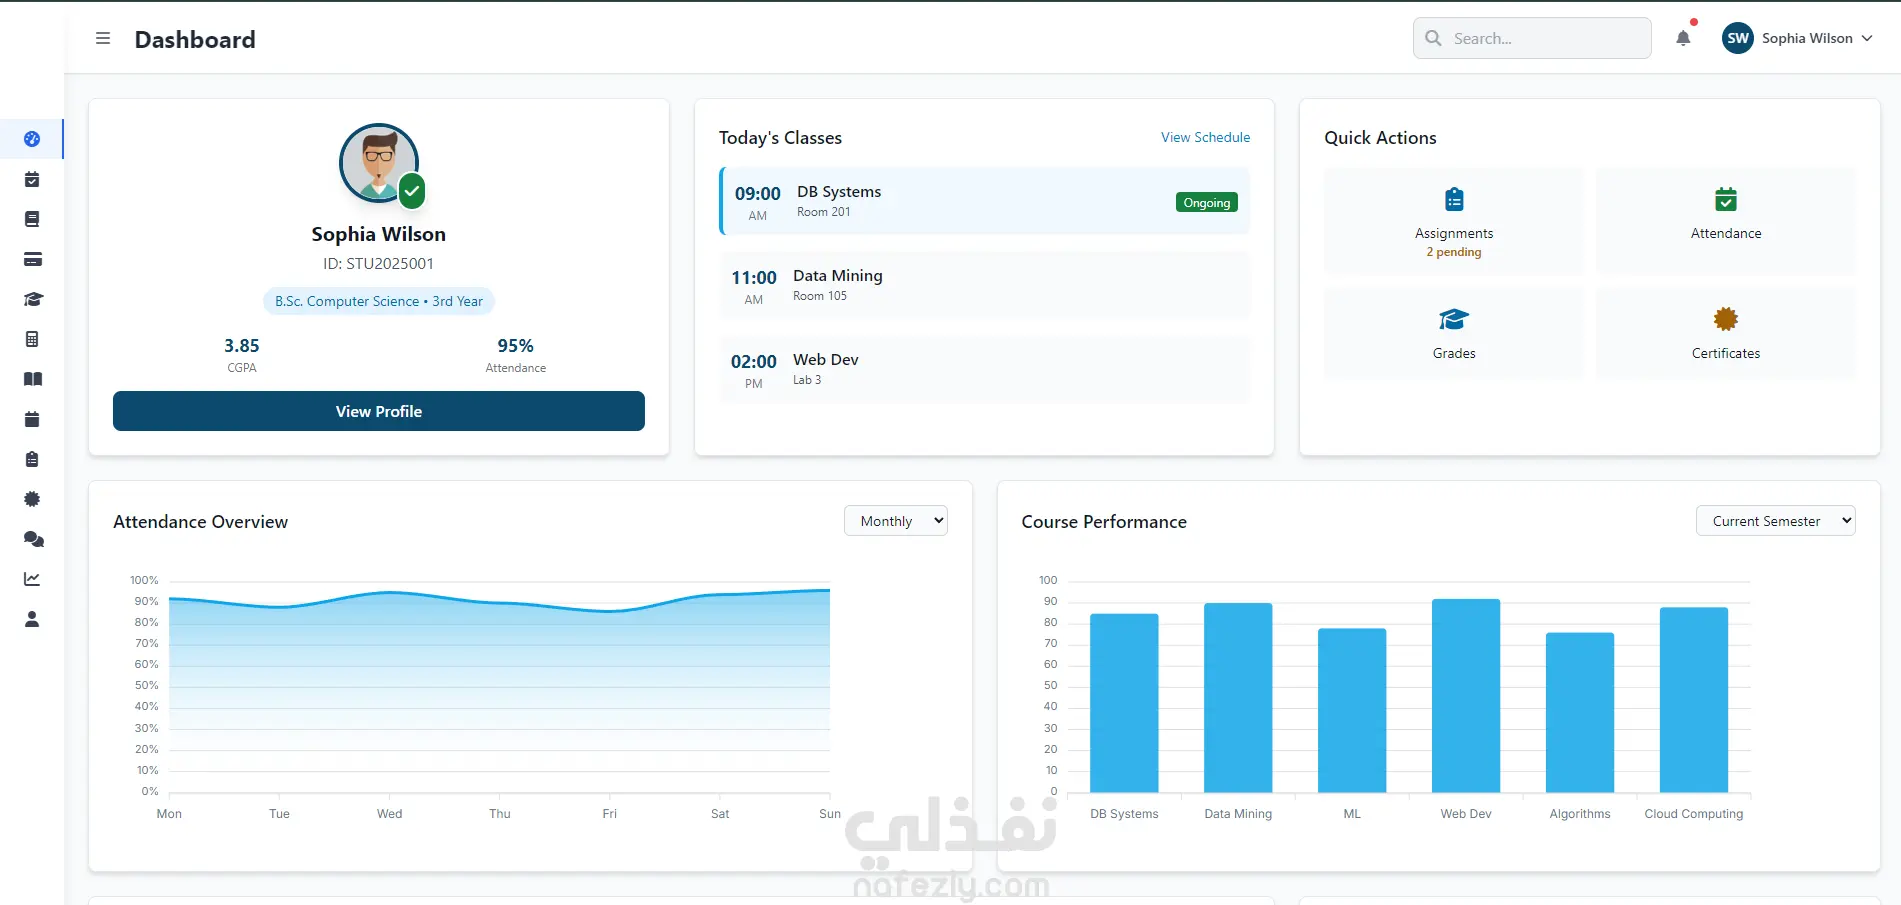Open the certificate badge sidebar icon

[x=32, y=499]
